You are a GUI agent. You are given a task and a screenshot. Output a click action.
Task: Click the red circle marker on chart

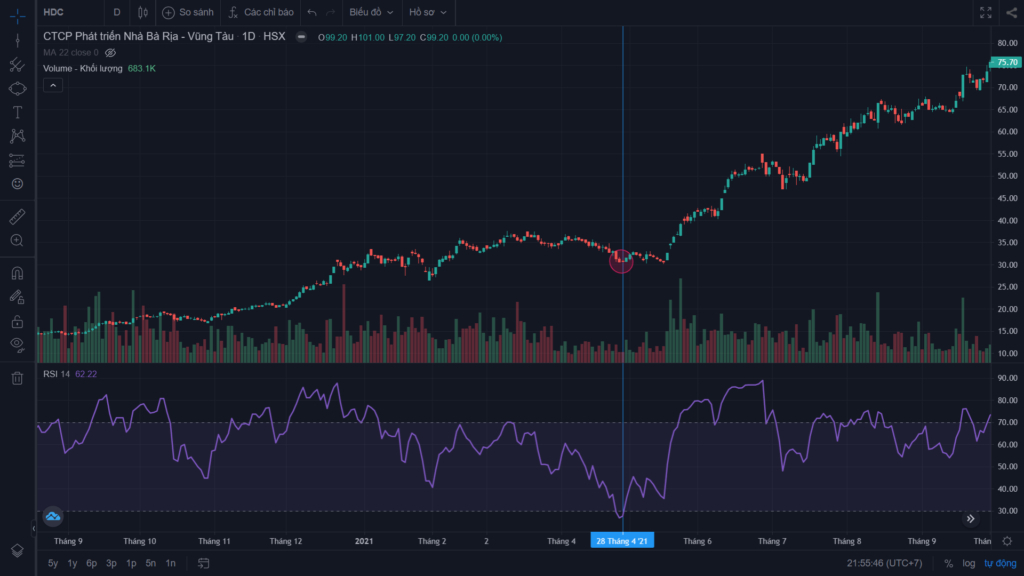(x=621, y=261)
